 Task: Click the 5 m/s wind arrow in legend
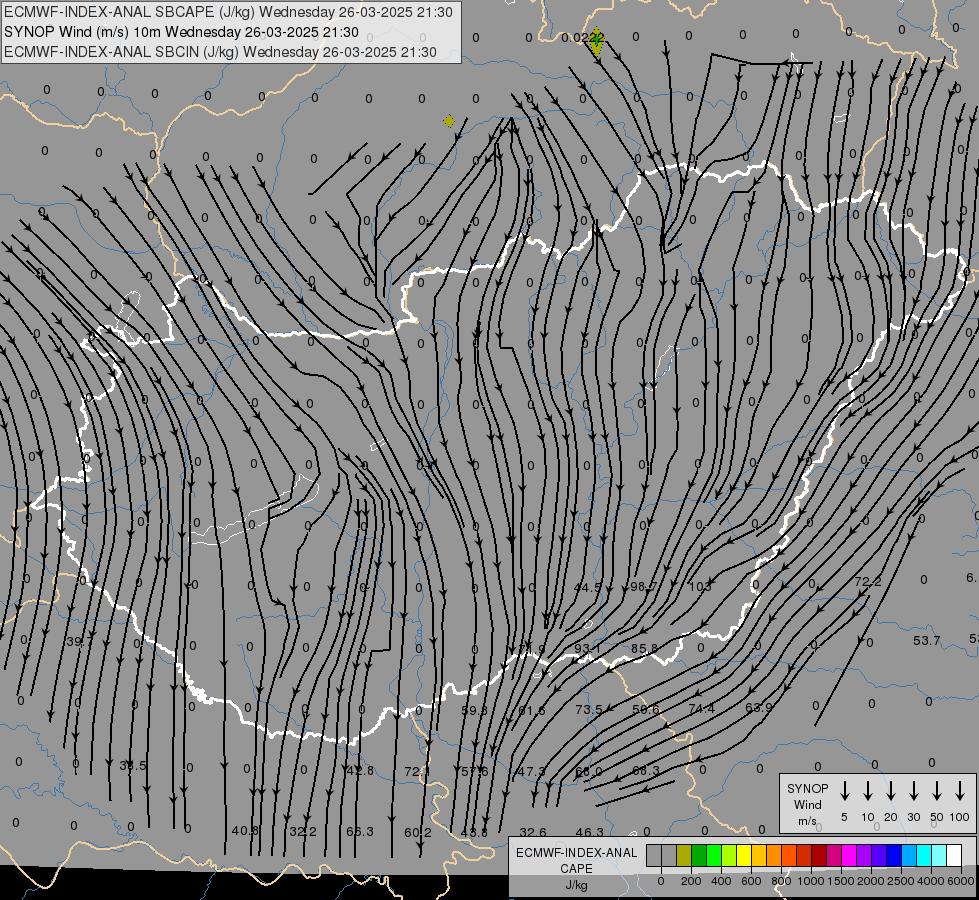845,791
